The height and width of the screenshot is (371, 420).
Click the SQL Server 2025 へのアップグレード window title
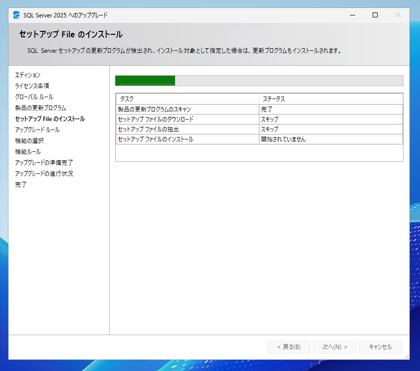[x=65, y=15]
